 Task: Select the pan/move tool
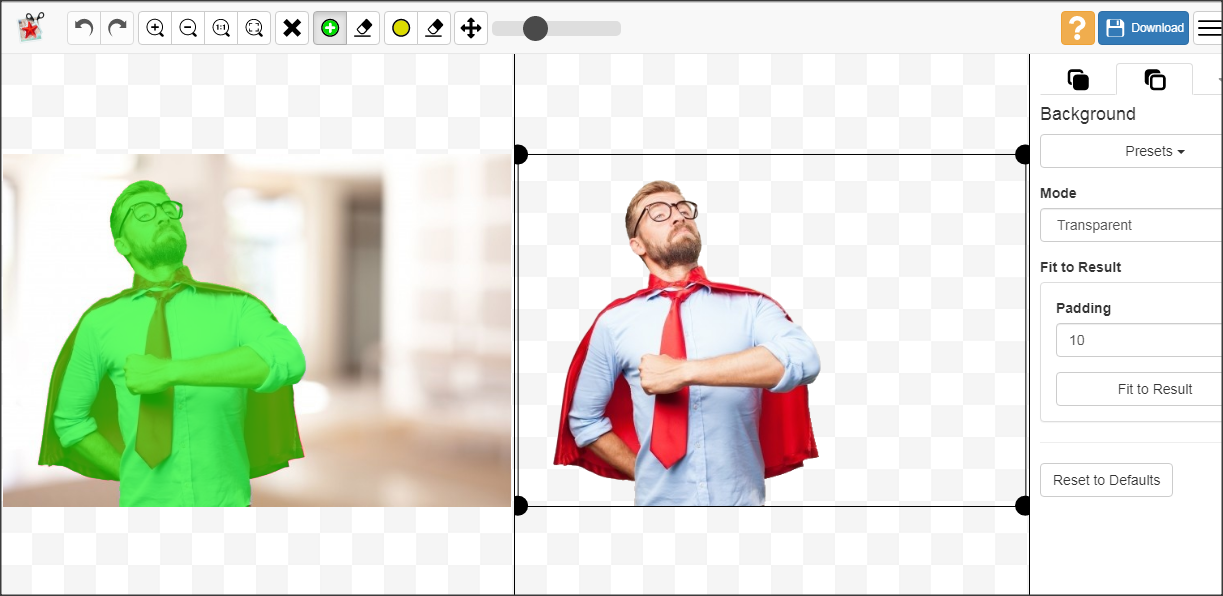click(x=471, y=28)
